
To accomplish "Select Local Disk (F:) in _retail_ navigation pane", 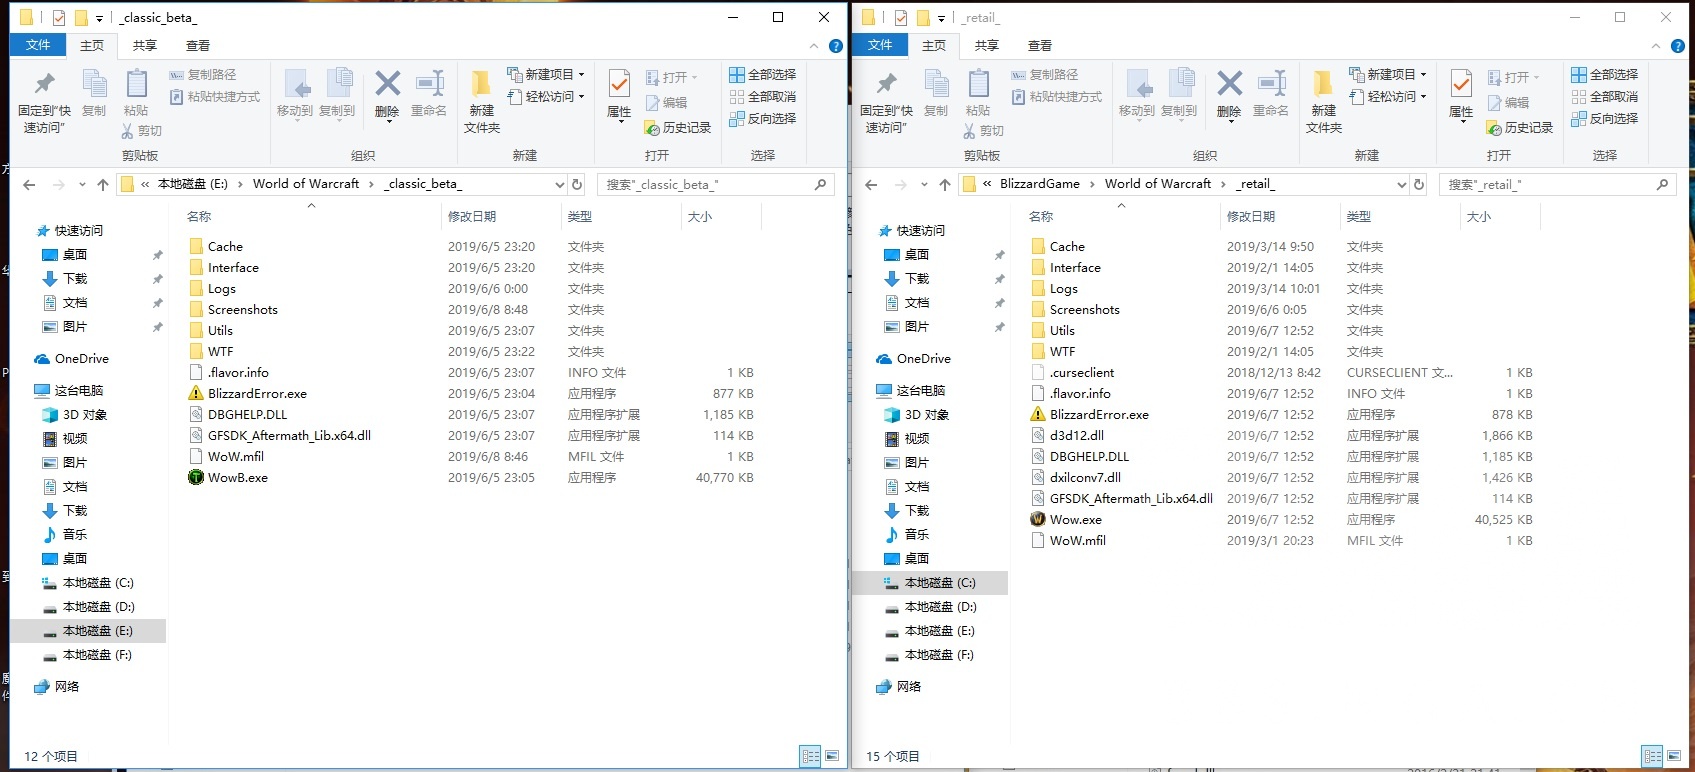I will click(930, 655).
